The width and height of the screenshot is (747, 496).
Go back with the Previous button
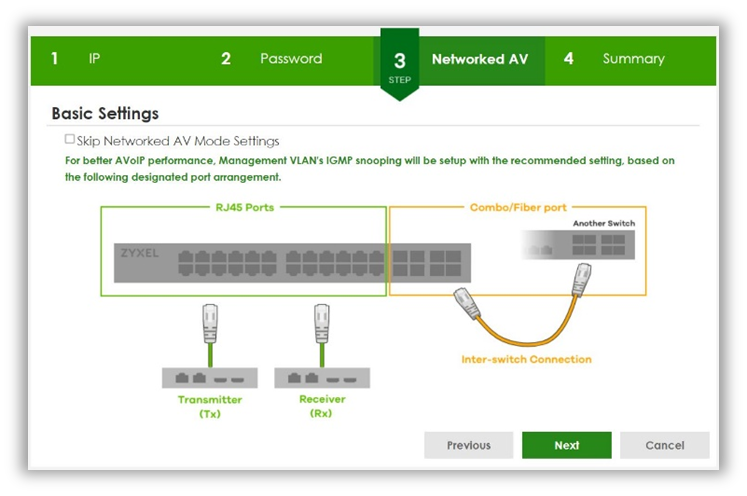468,445
